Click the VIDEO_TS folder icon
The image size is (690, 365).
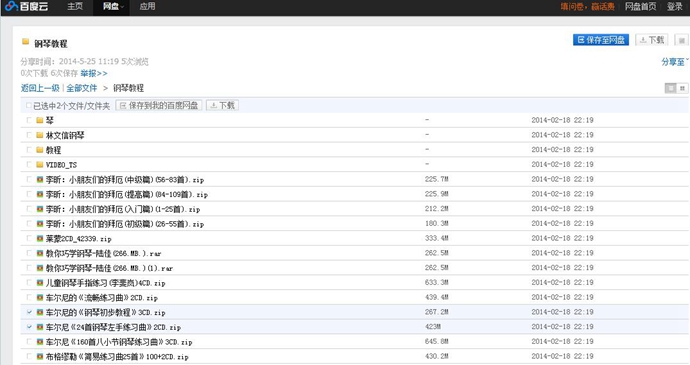tap(40, 165)
